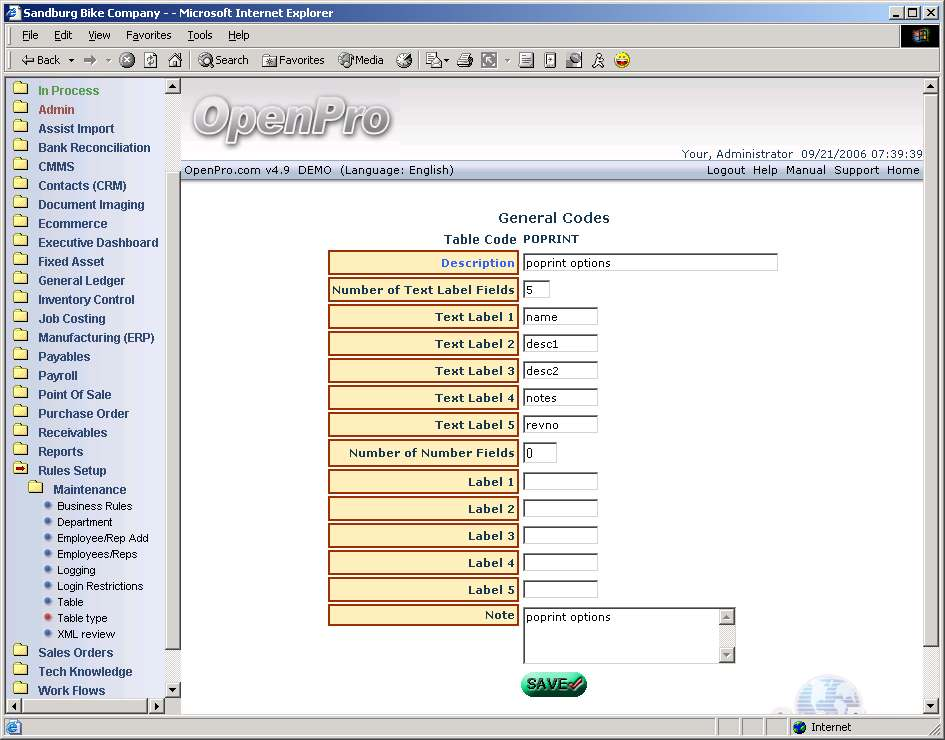Select Business Rules in Maintenance tree
The width and height of the screenshot is (945, 740).
[94, 506]
